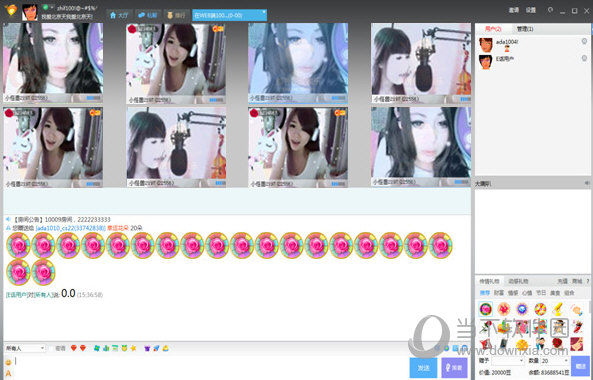Open the 商城 mall link

tap(577, 281)
